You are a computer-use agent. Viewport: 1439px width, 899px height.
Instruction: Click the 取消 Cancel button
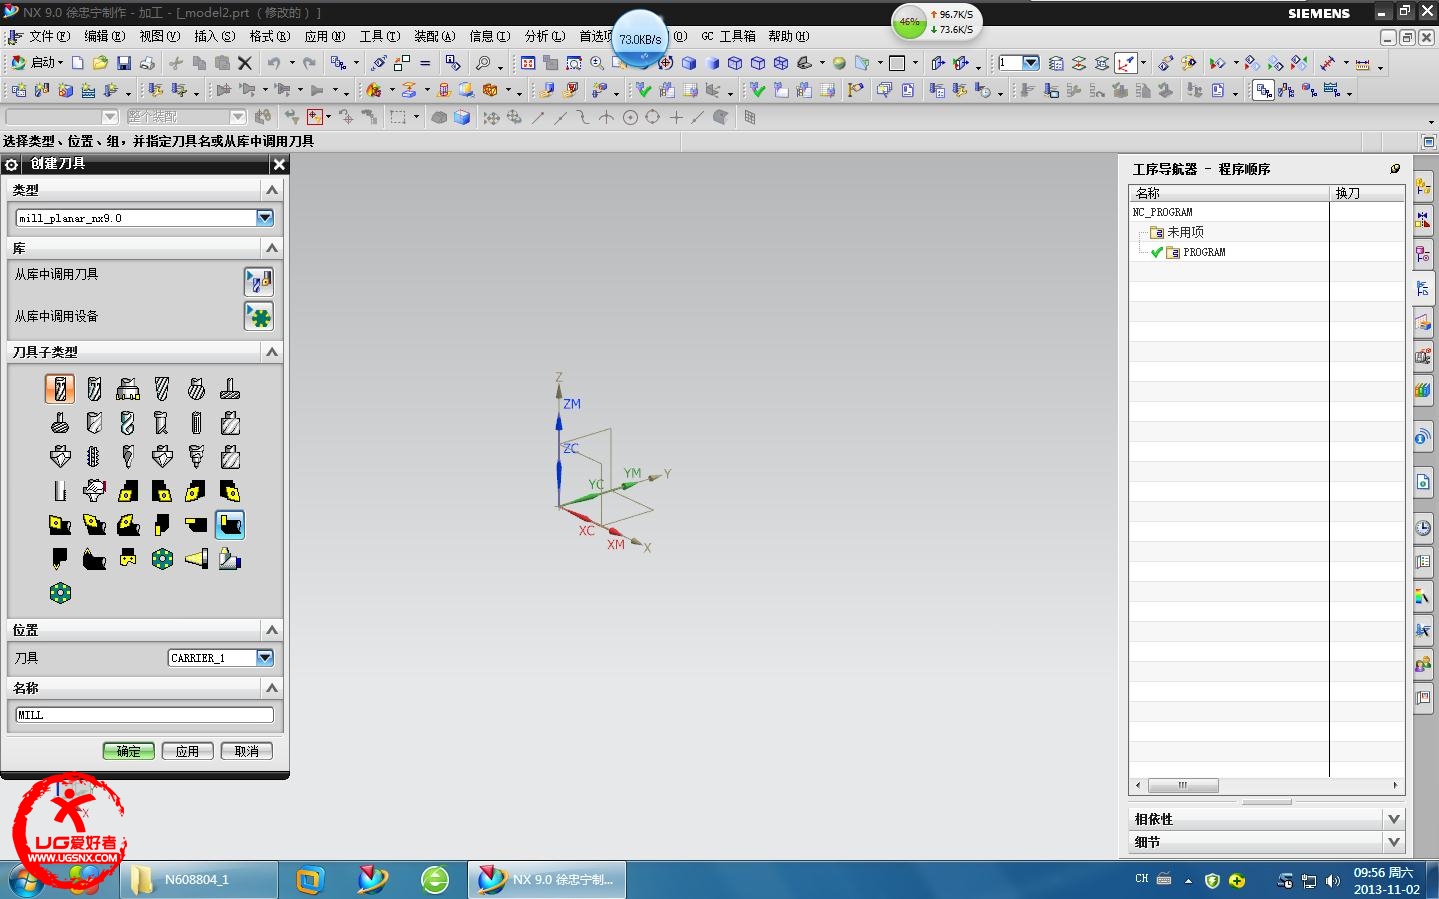[247, 751]
